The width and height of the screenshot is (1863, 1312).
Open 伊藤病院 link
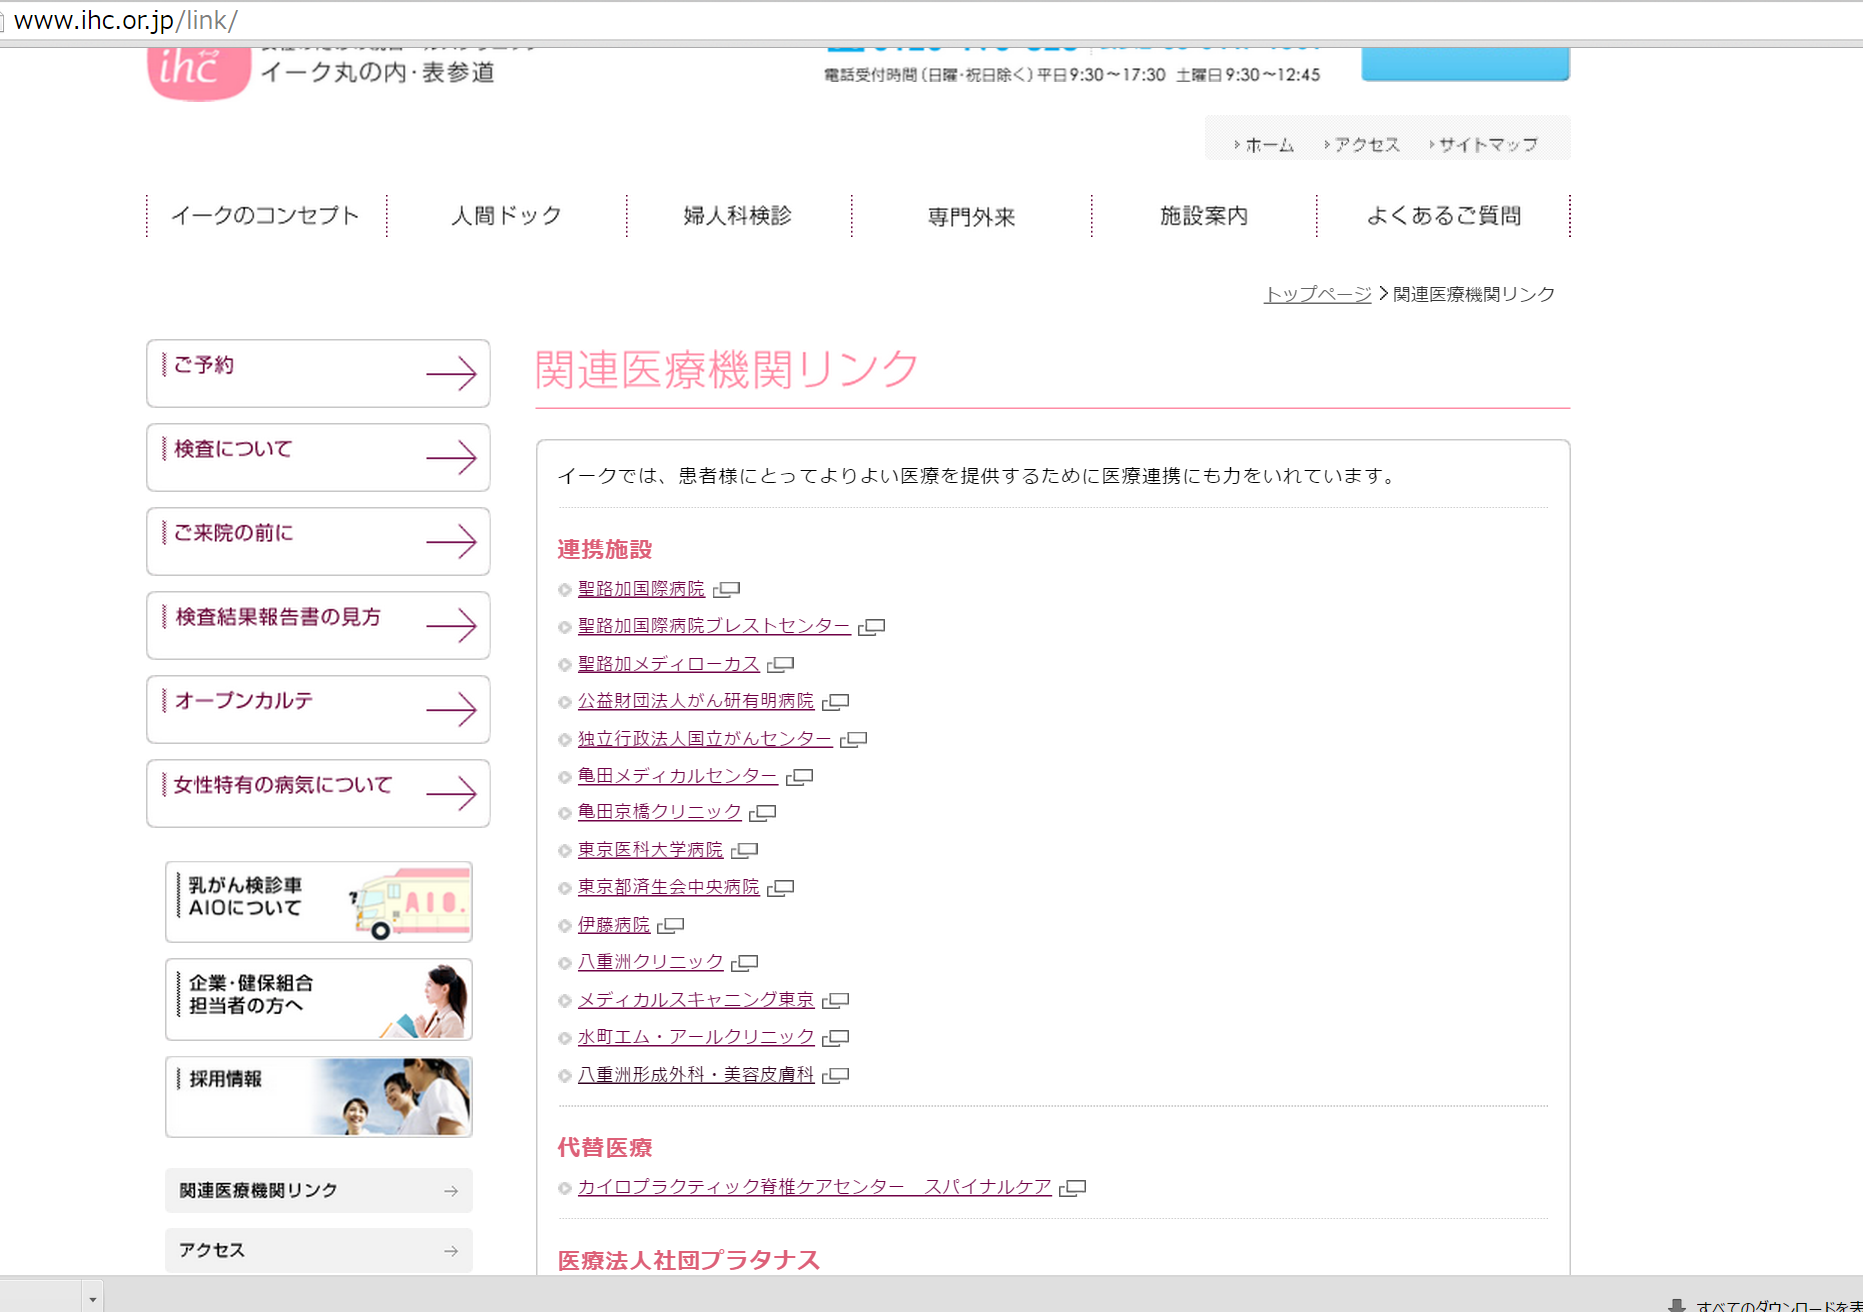pyautogui.click(x=614, y=925)
